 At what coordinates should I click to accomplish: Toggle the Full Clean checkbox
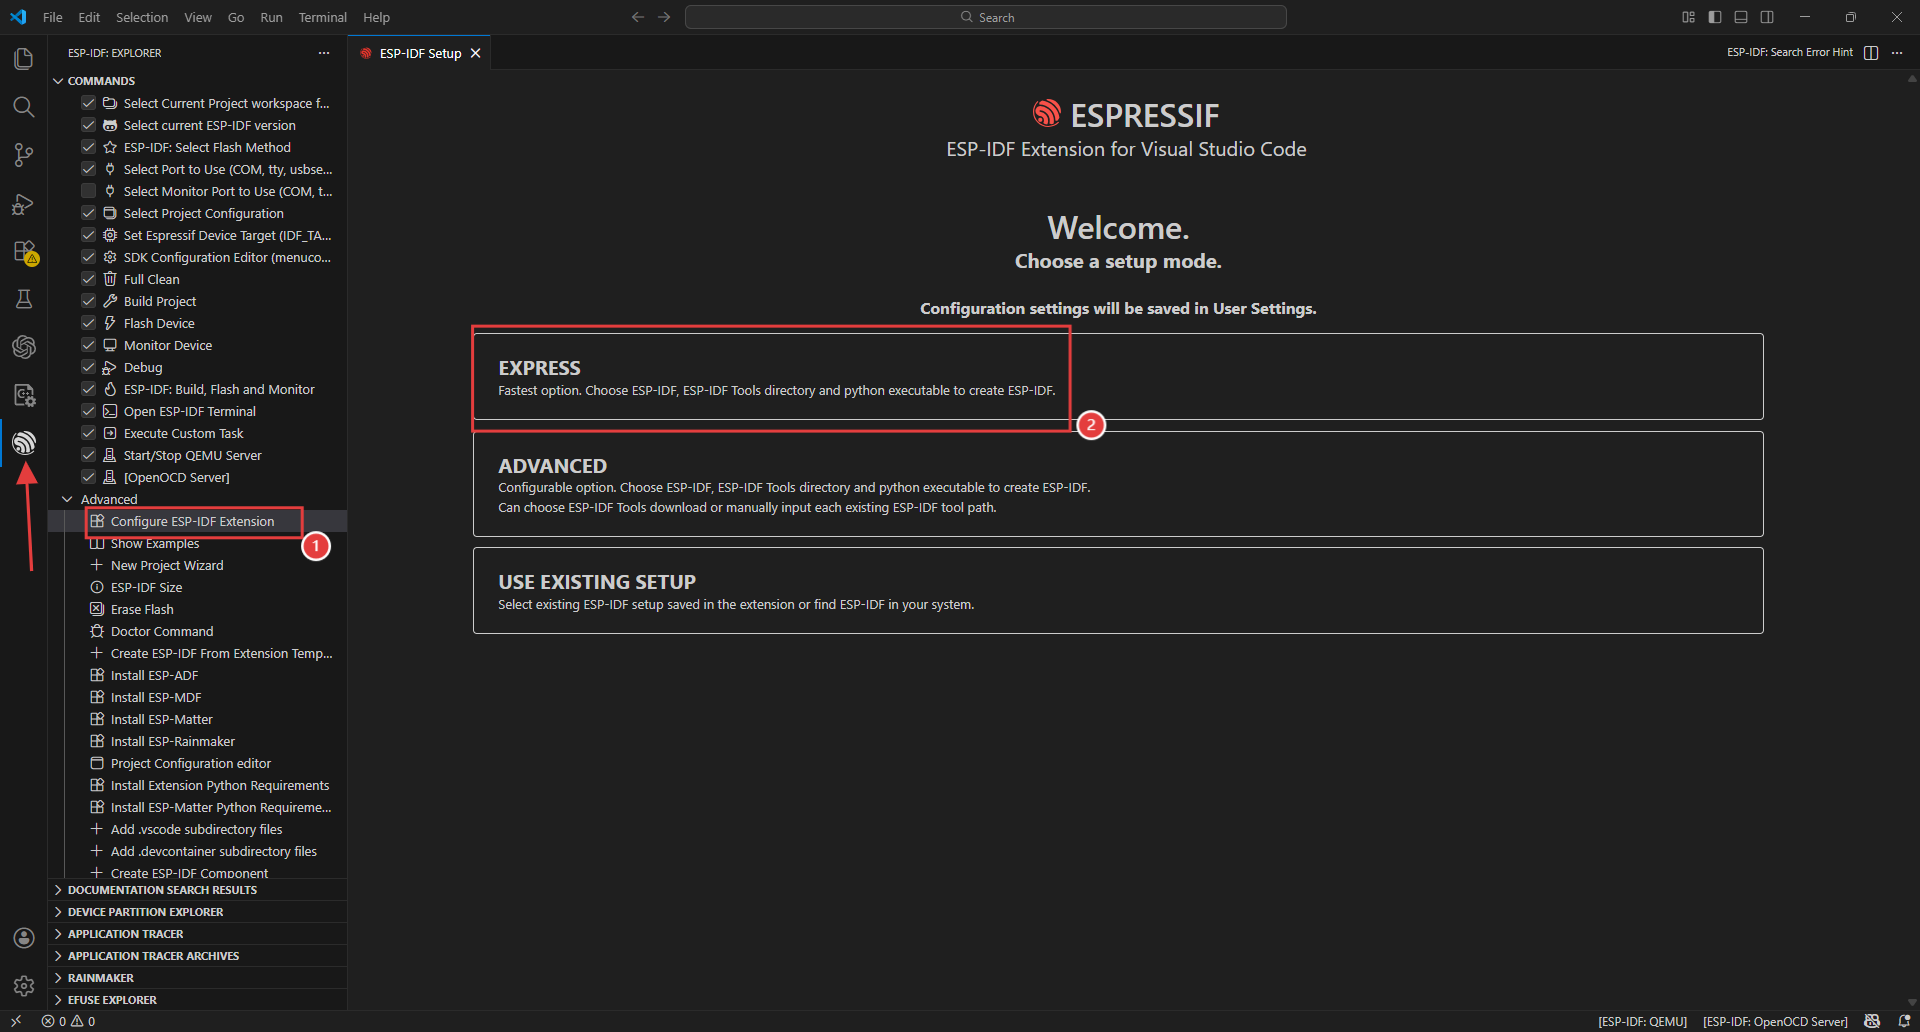88,279
